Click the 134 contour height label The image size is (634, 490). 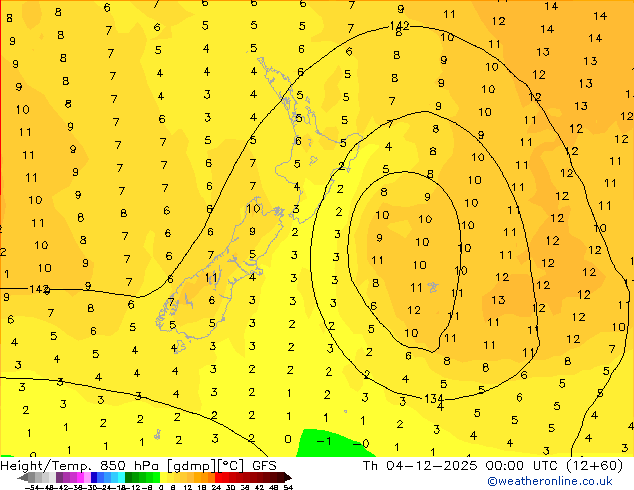pyautogui.click(x=433, y=399)
